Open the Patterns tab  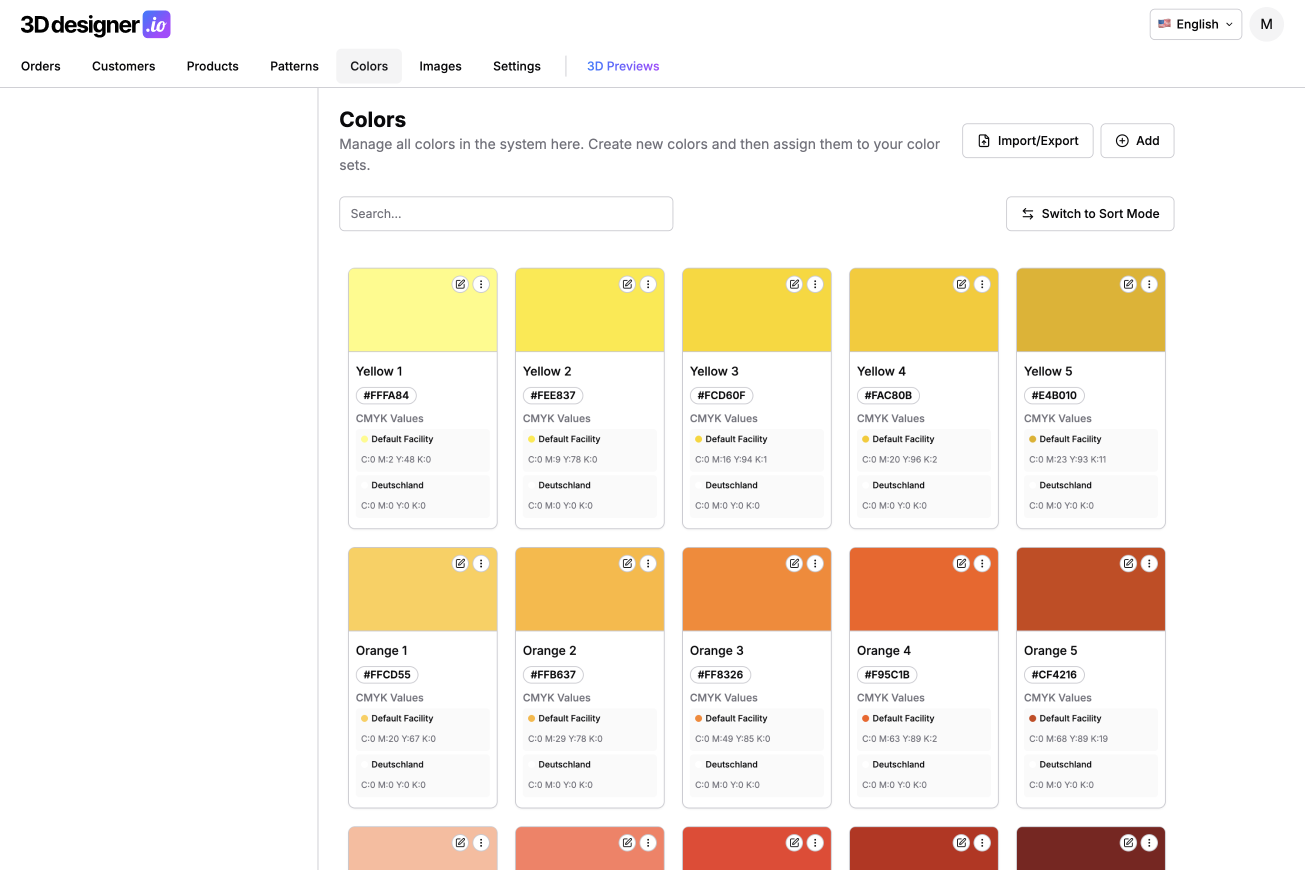click(x=294, y=66)
